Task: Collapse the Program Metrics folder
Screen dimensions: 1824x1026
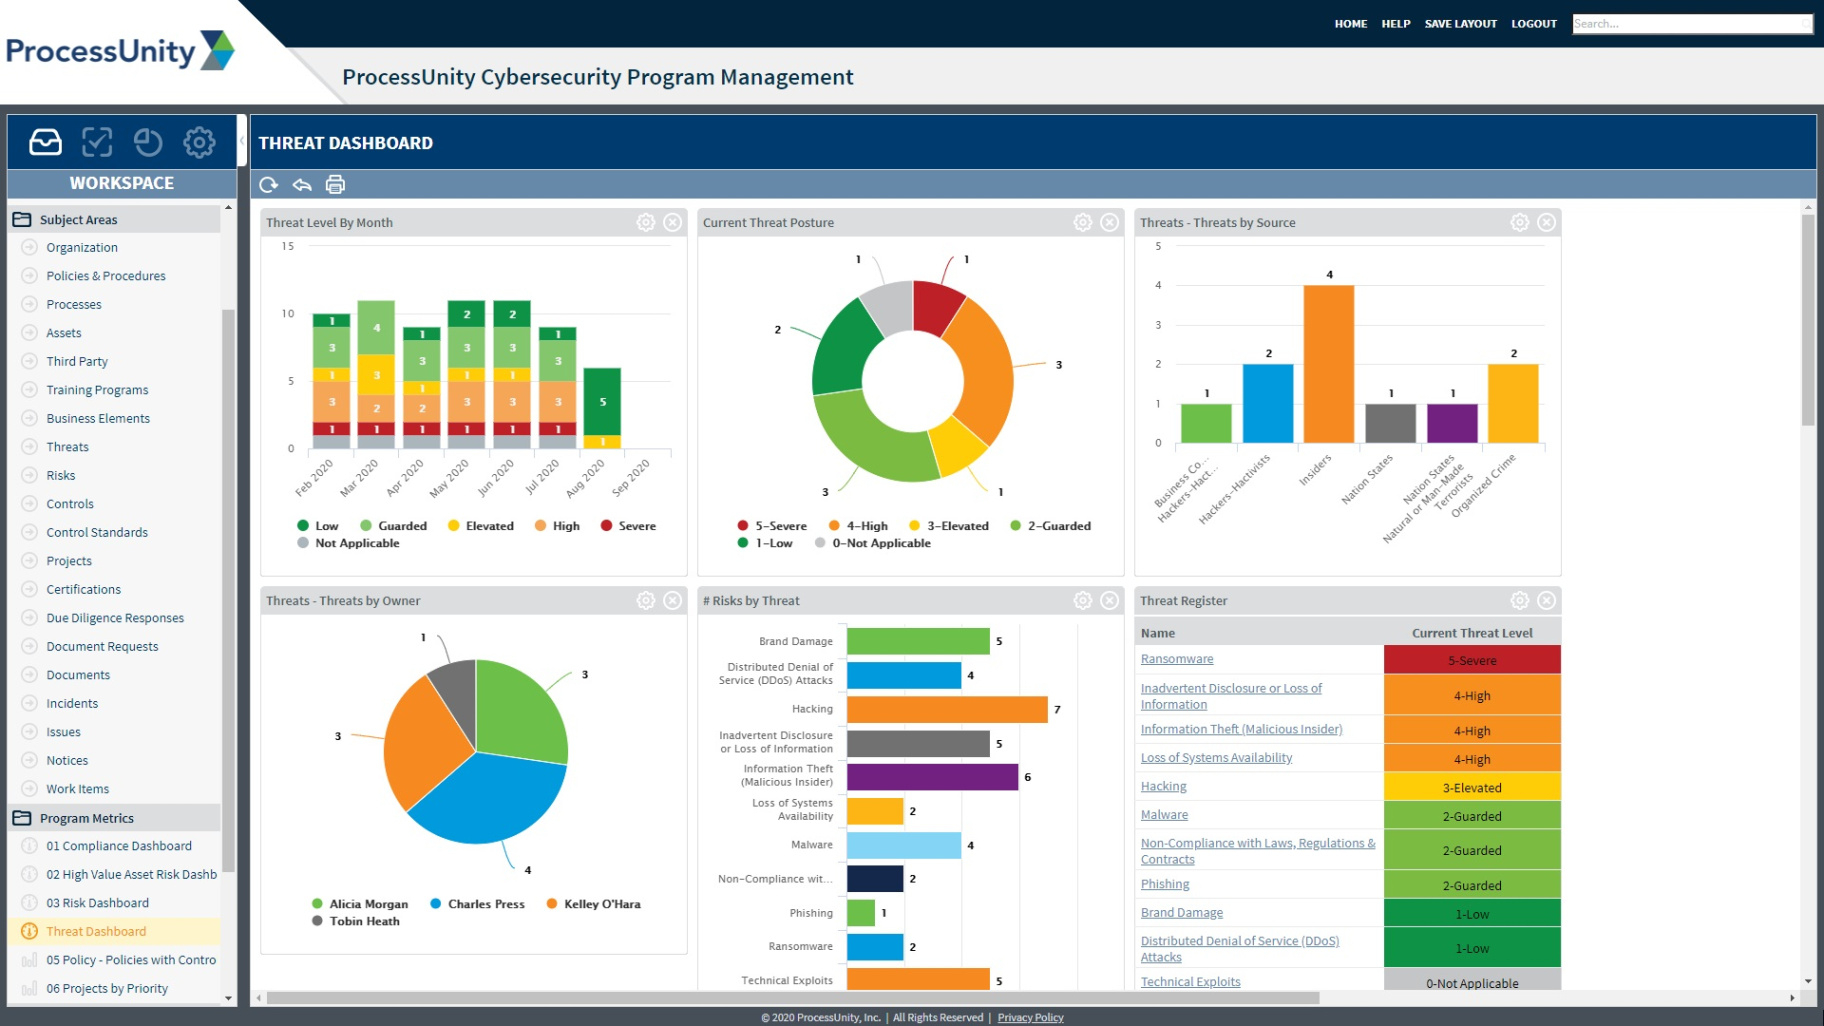Action: [21, 818]
